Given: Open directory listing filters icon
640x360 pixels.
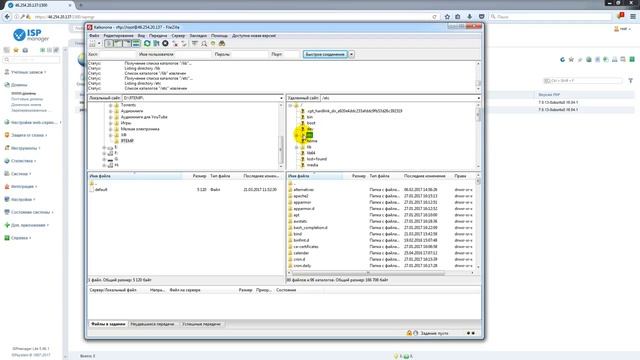Looking at the screenshot, I should pyautogui.click(x=195, y=43).
